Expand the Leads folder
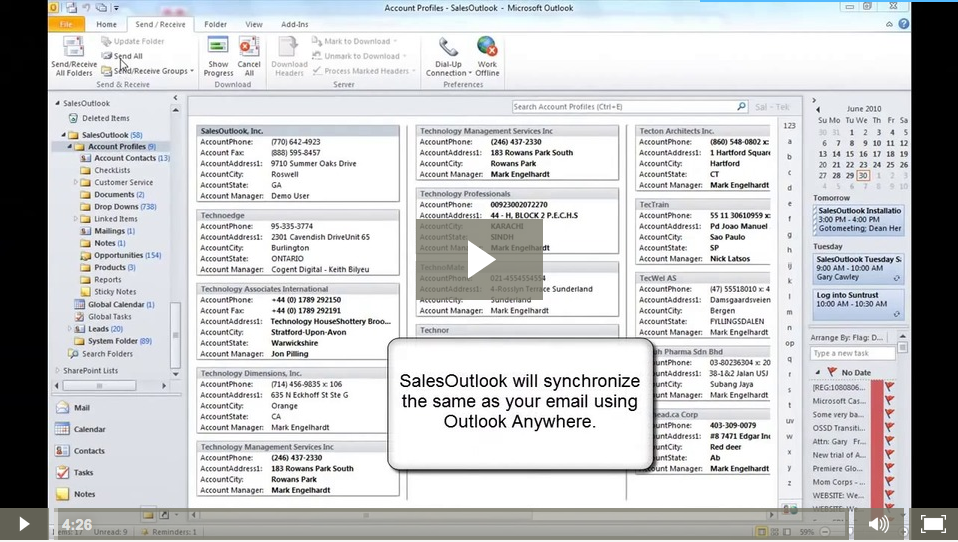This screenshot has height=542, width=958. click(70, 329)
